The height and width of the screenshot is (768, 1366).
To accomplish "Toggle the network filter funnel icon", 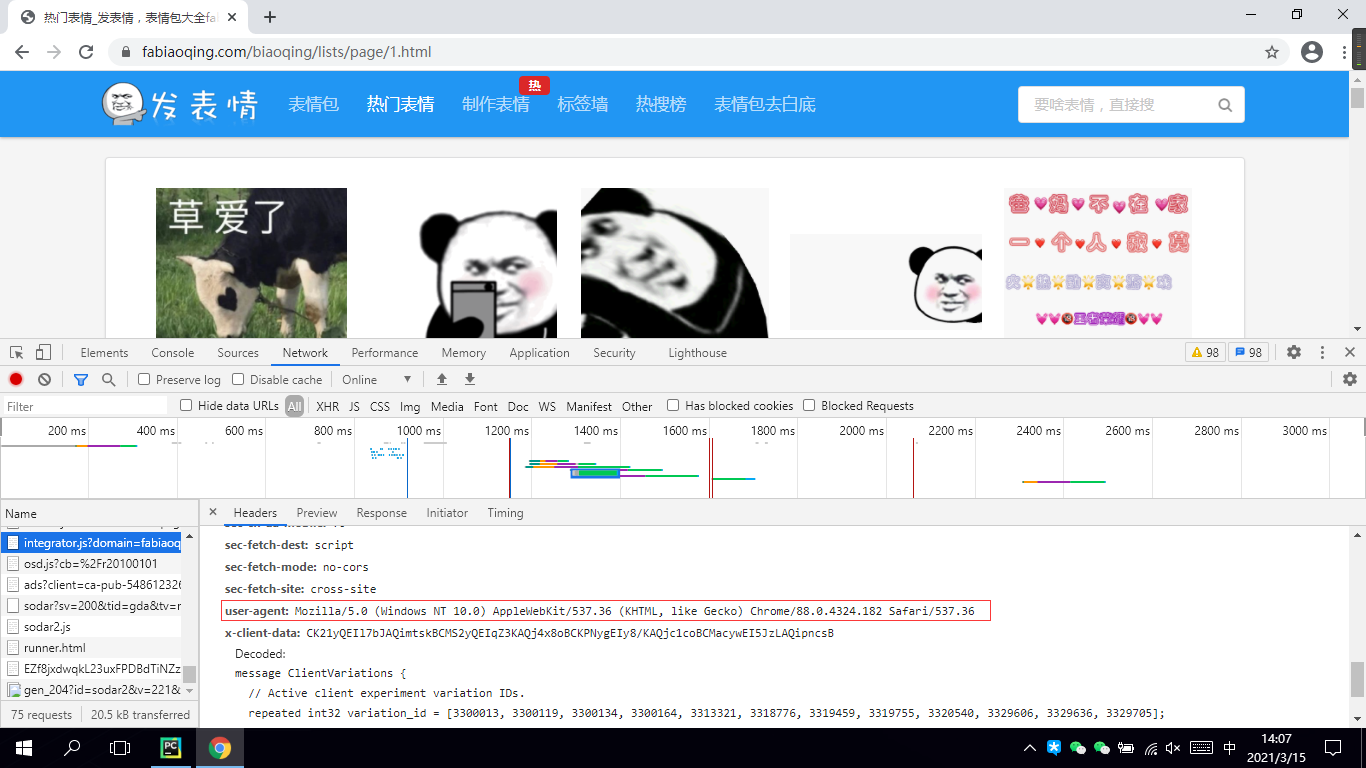I will 79,379.
